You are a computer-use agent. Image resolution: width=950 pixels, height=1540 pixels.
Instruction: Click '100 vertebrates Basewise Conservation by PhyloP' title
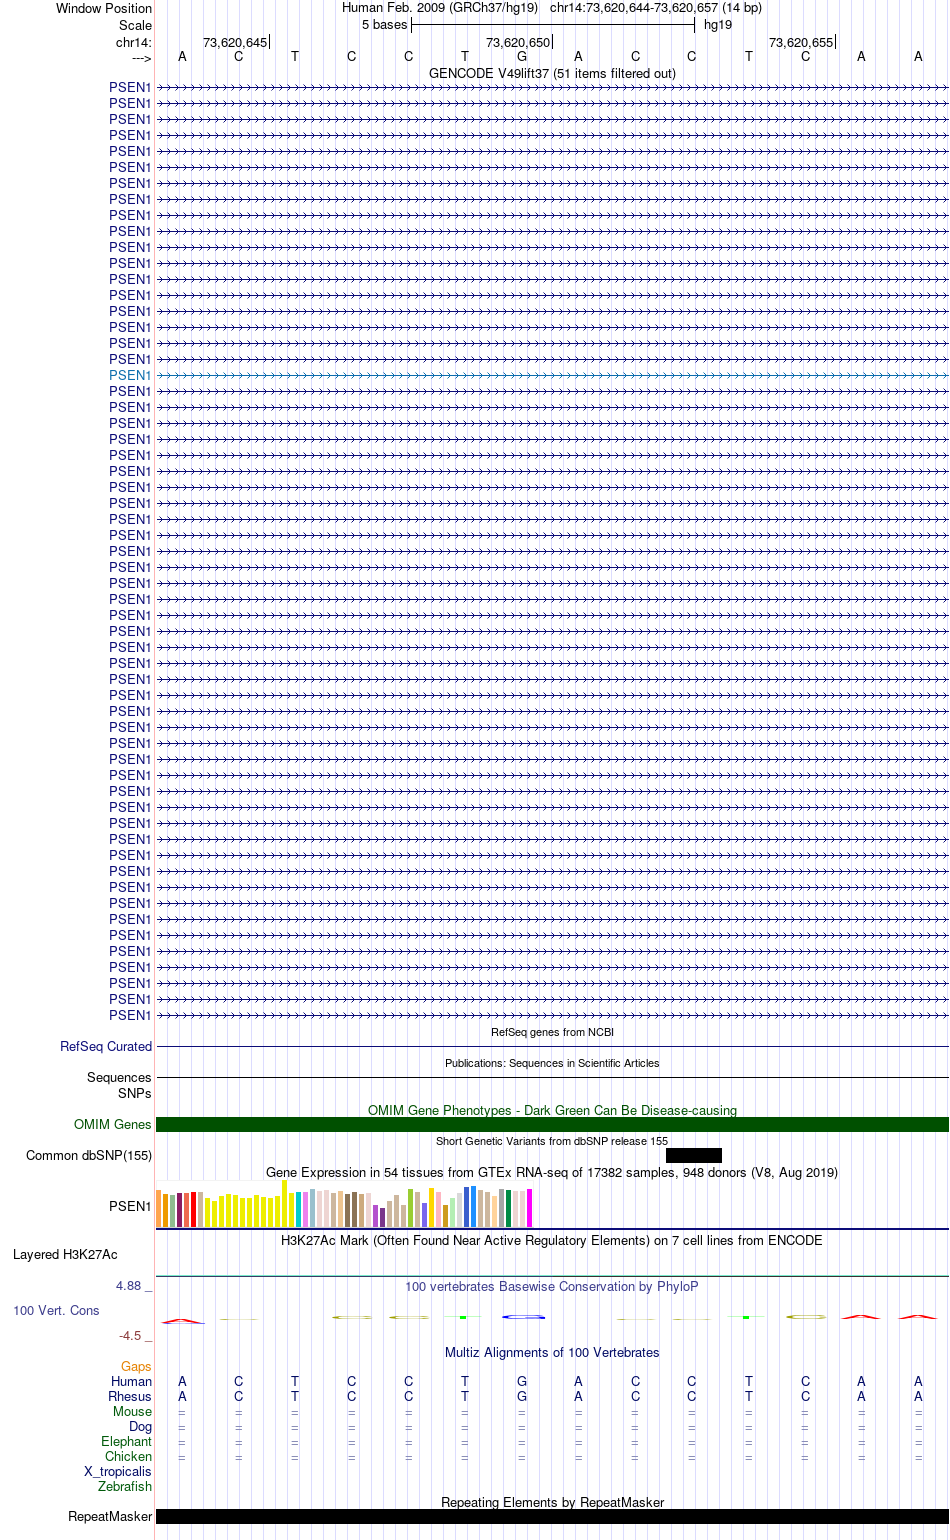coord(552,1287)
